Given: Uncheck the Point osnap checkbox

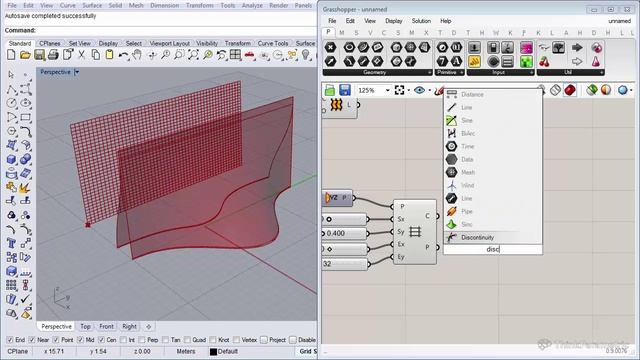Looking at the screenshot, I should point(56,340).
